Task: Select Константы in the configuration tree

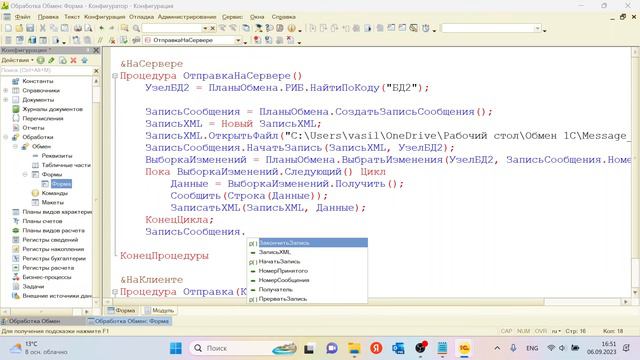Action: click(x=38, y=81)
